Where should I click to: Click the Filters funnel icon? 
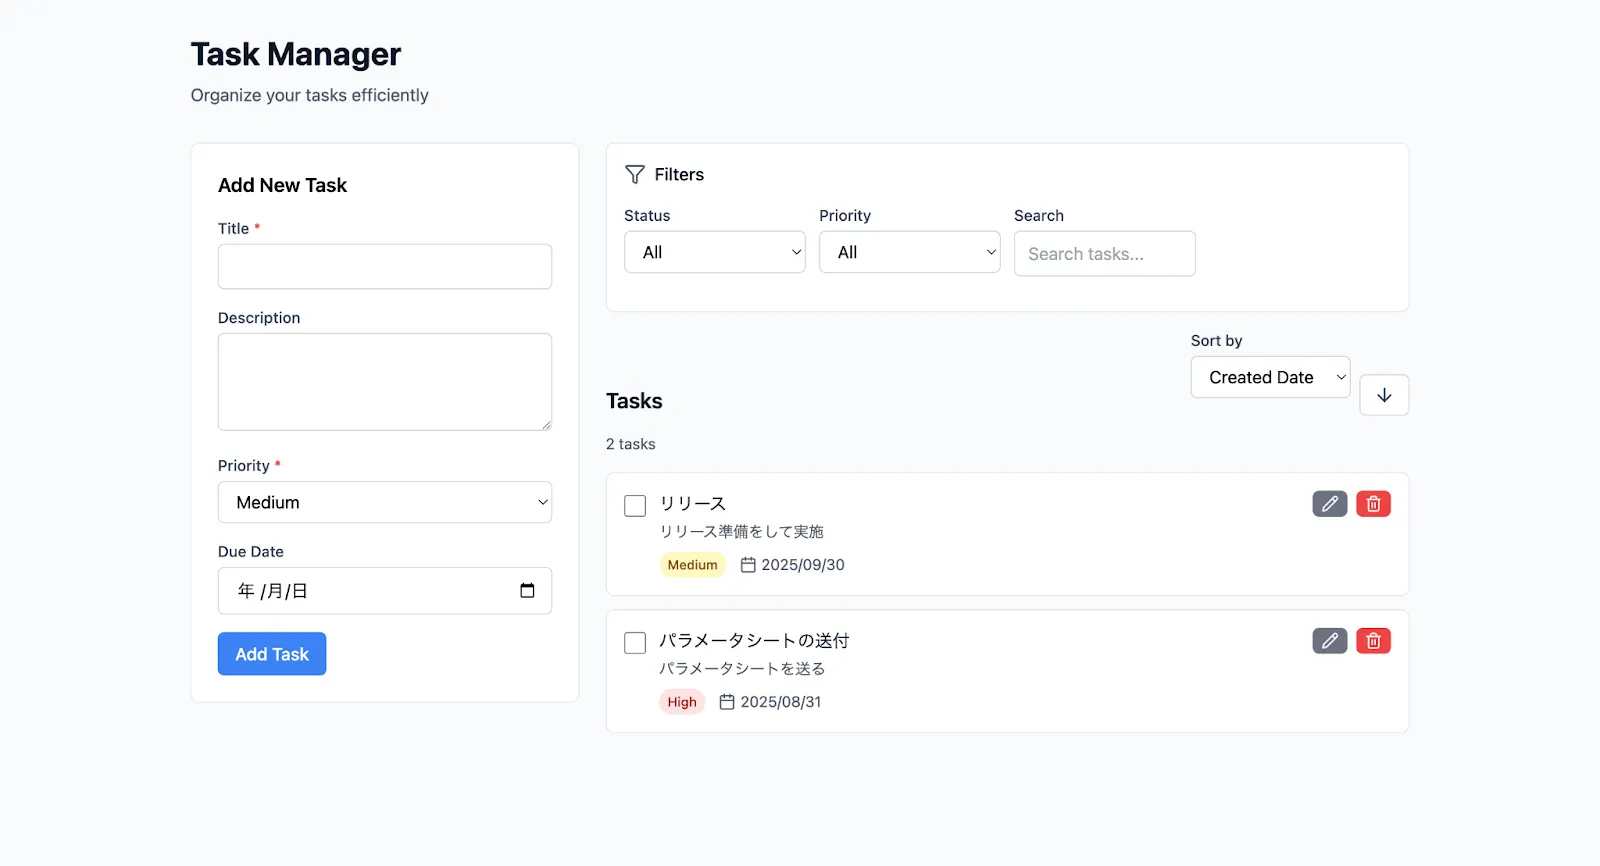635,175
